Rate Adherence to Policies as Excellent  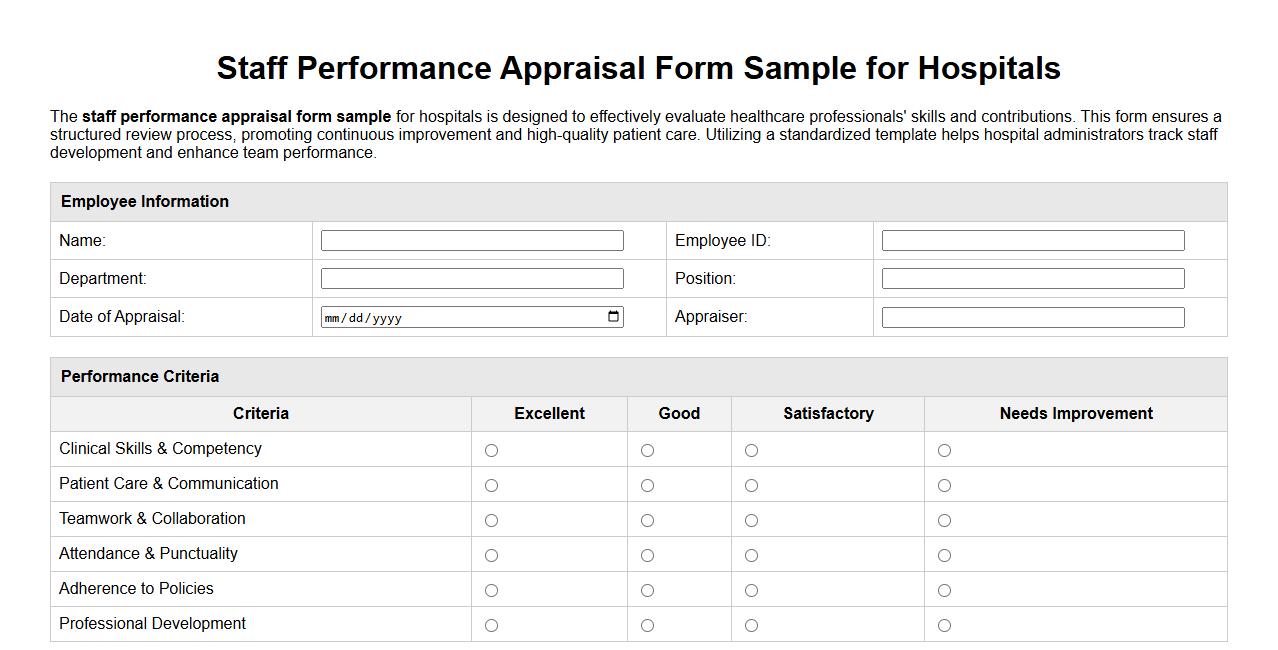click(491, 589)
